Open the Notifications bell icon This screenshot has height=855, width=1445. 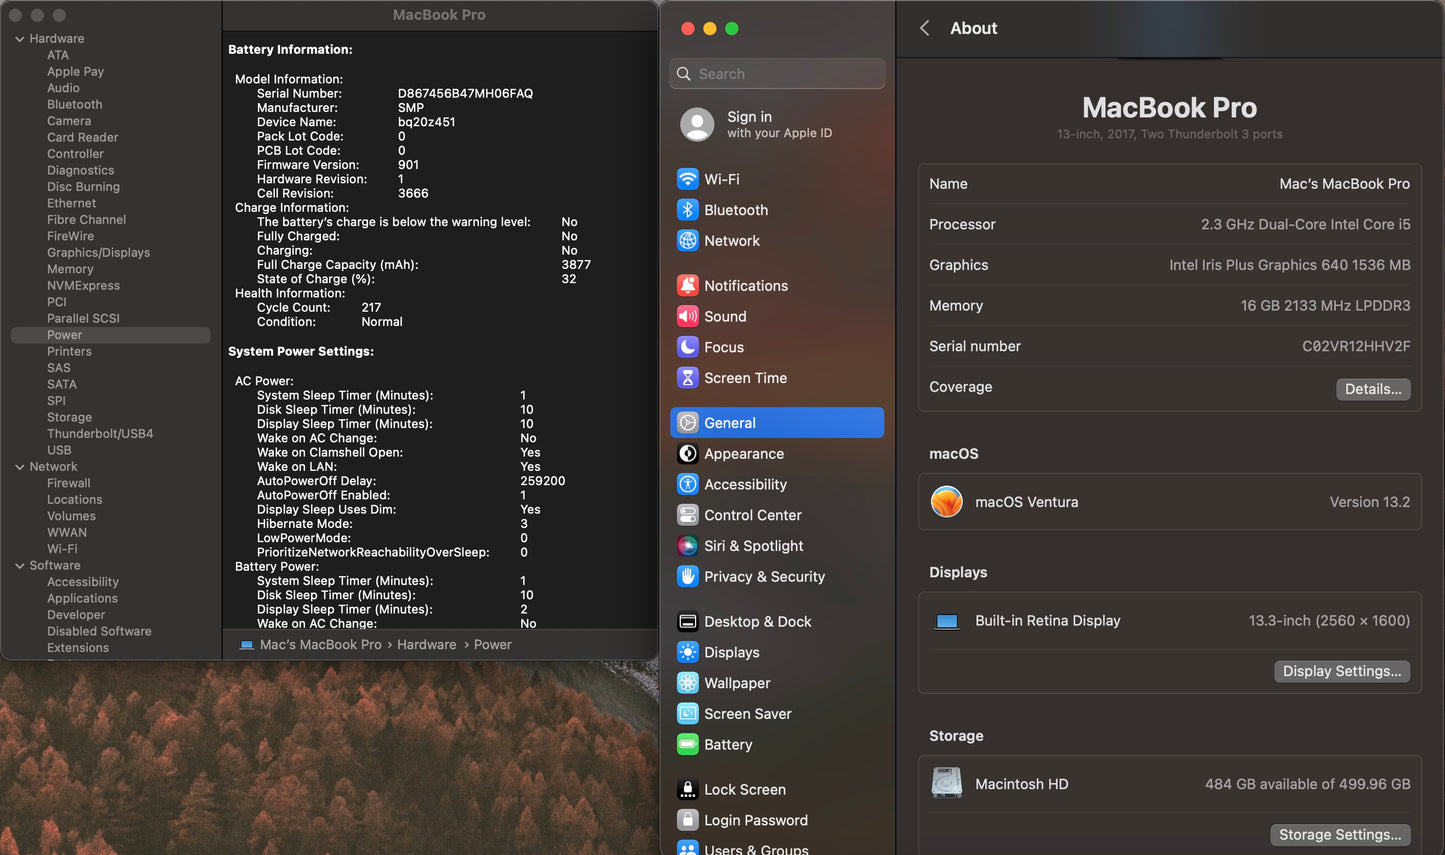point(687,286)
